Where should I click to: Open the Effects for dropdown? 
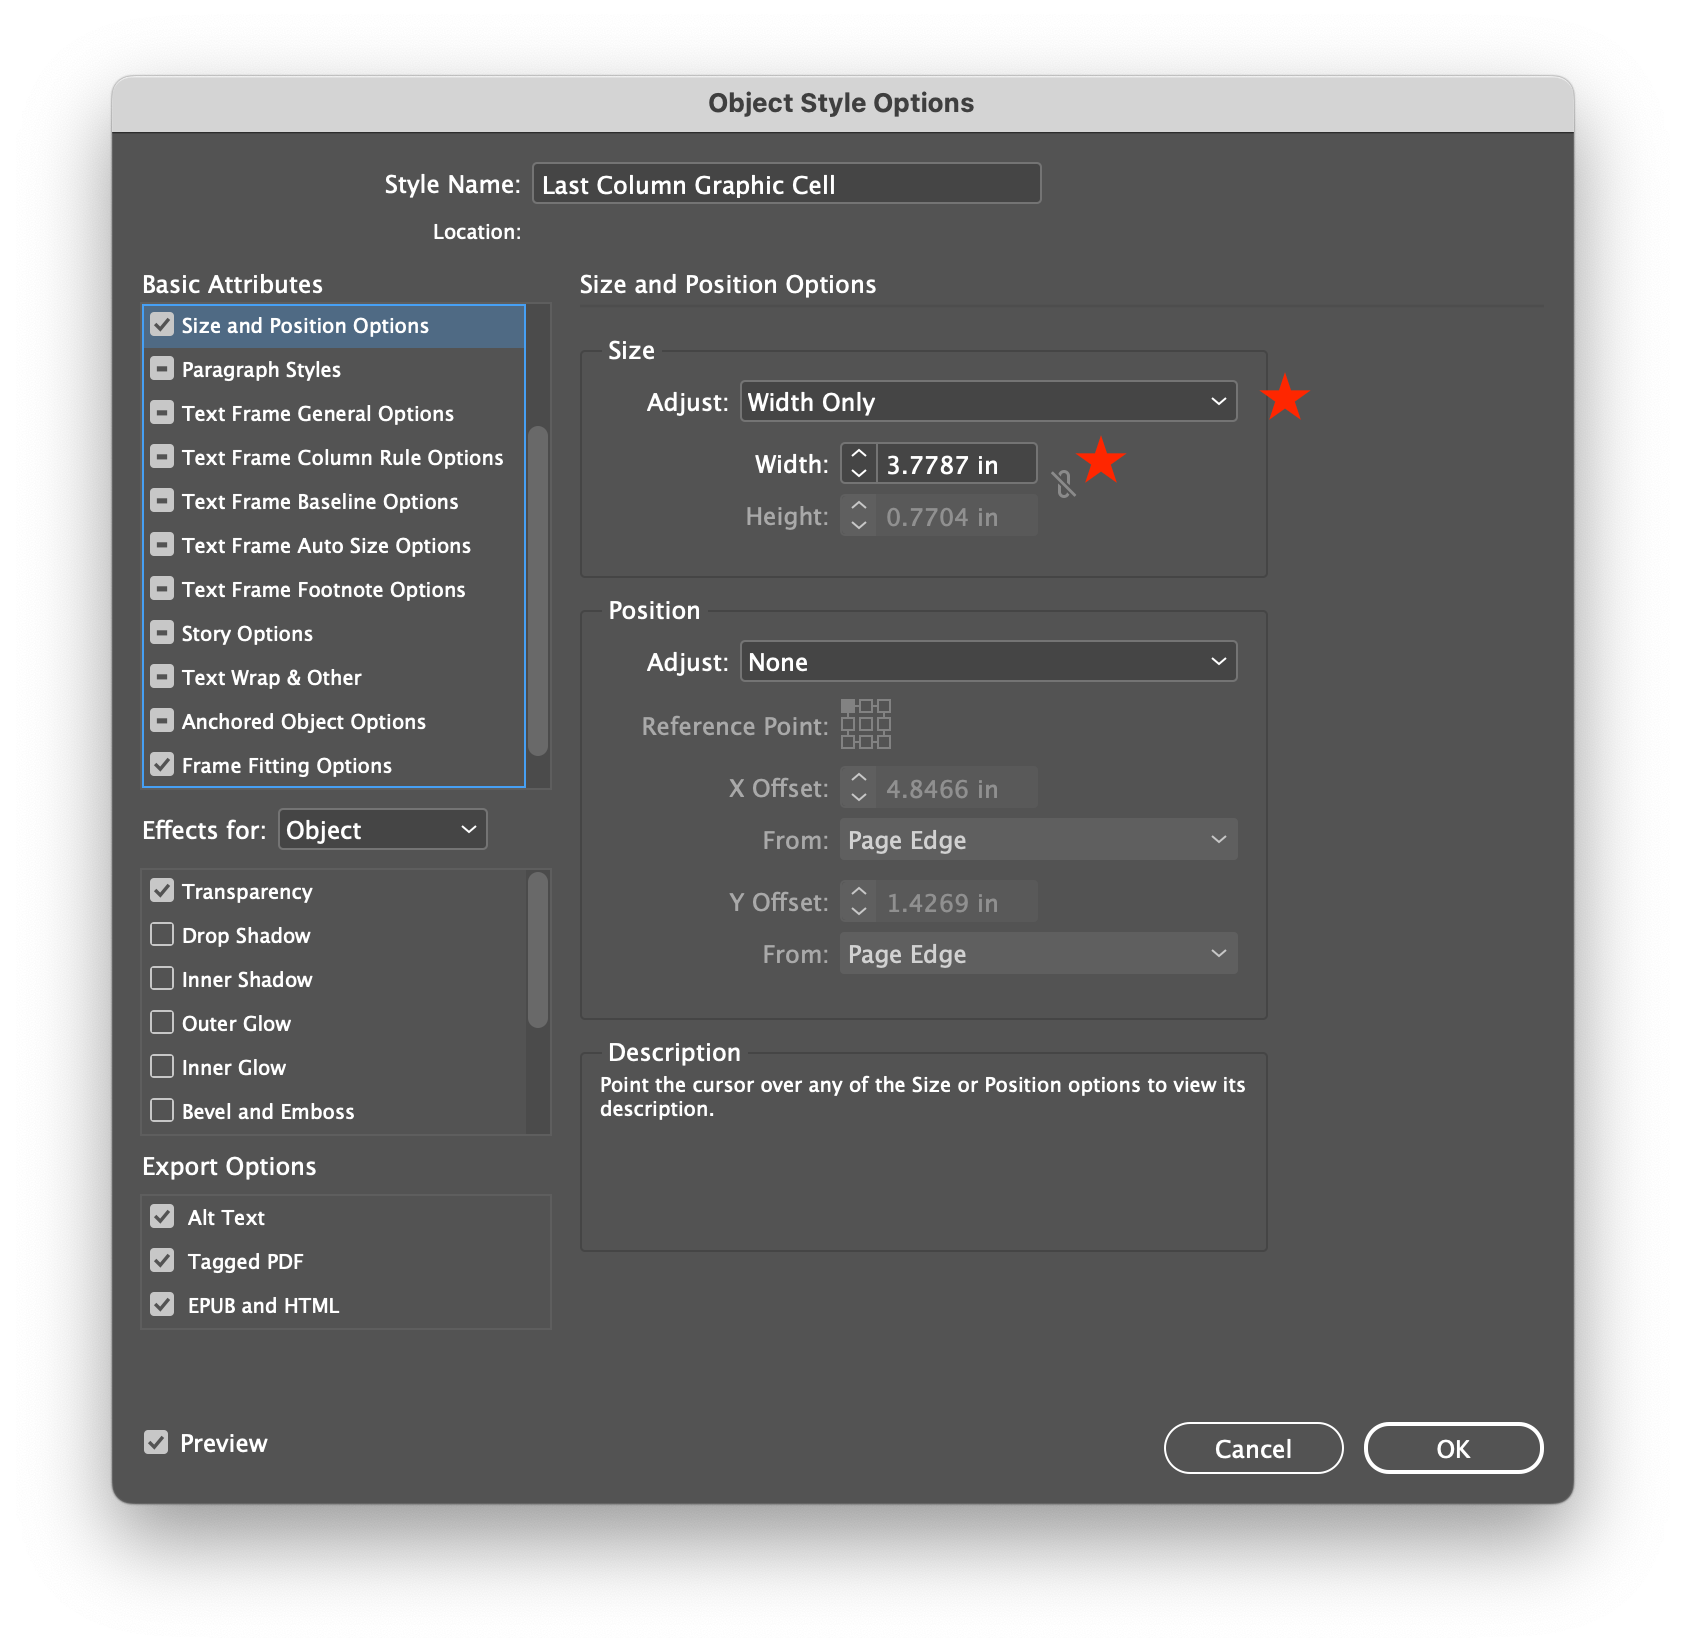(381, 829)
